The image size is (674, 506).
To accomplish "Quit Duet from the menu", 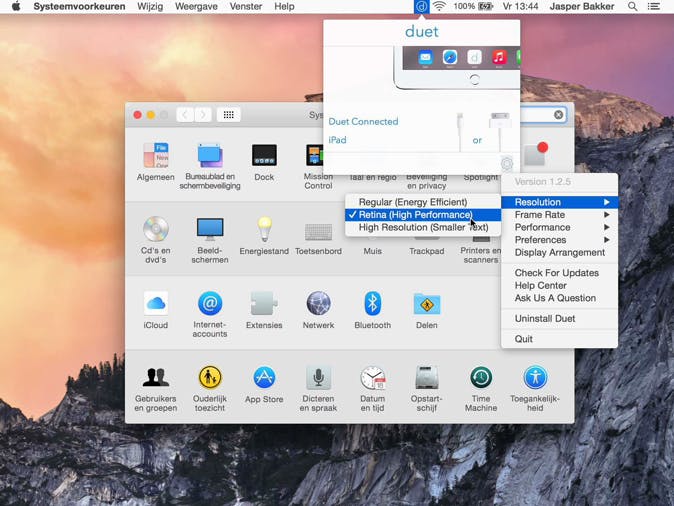I will click(x=560, y=339).
